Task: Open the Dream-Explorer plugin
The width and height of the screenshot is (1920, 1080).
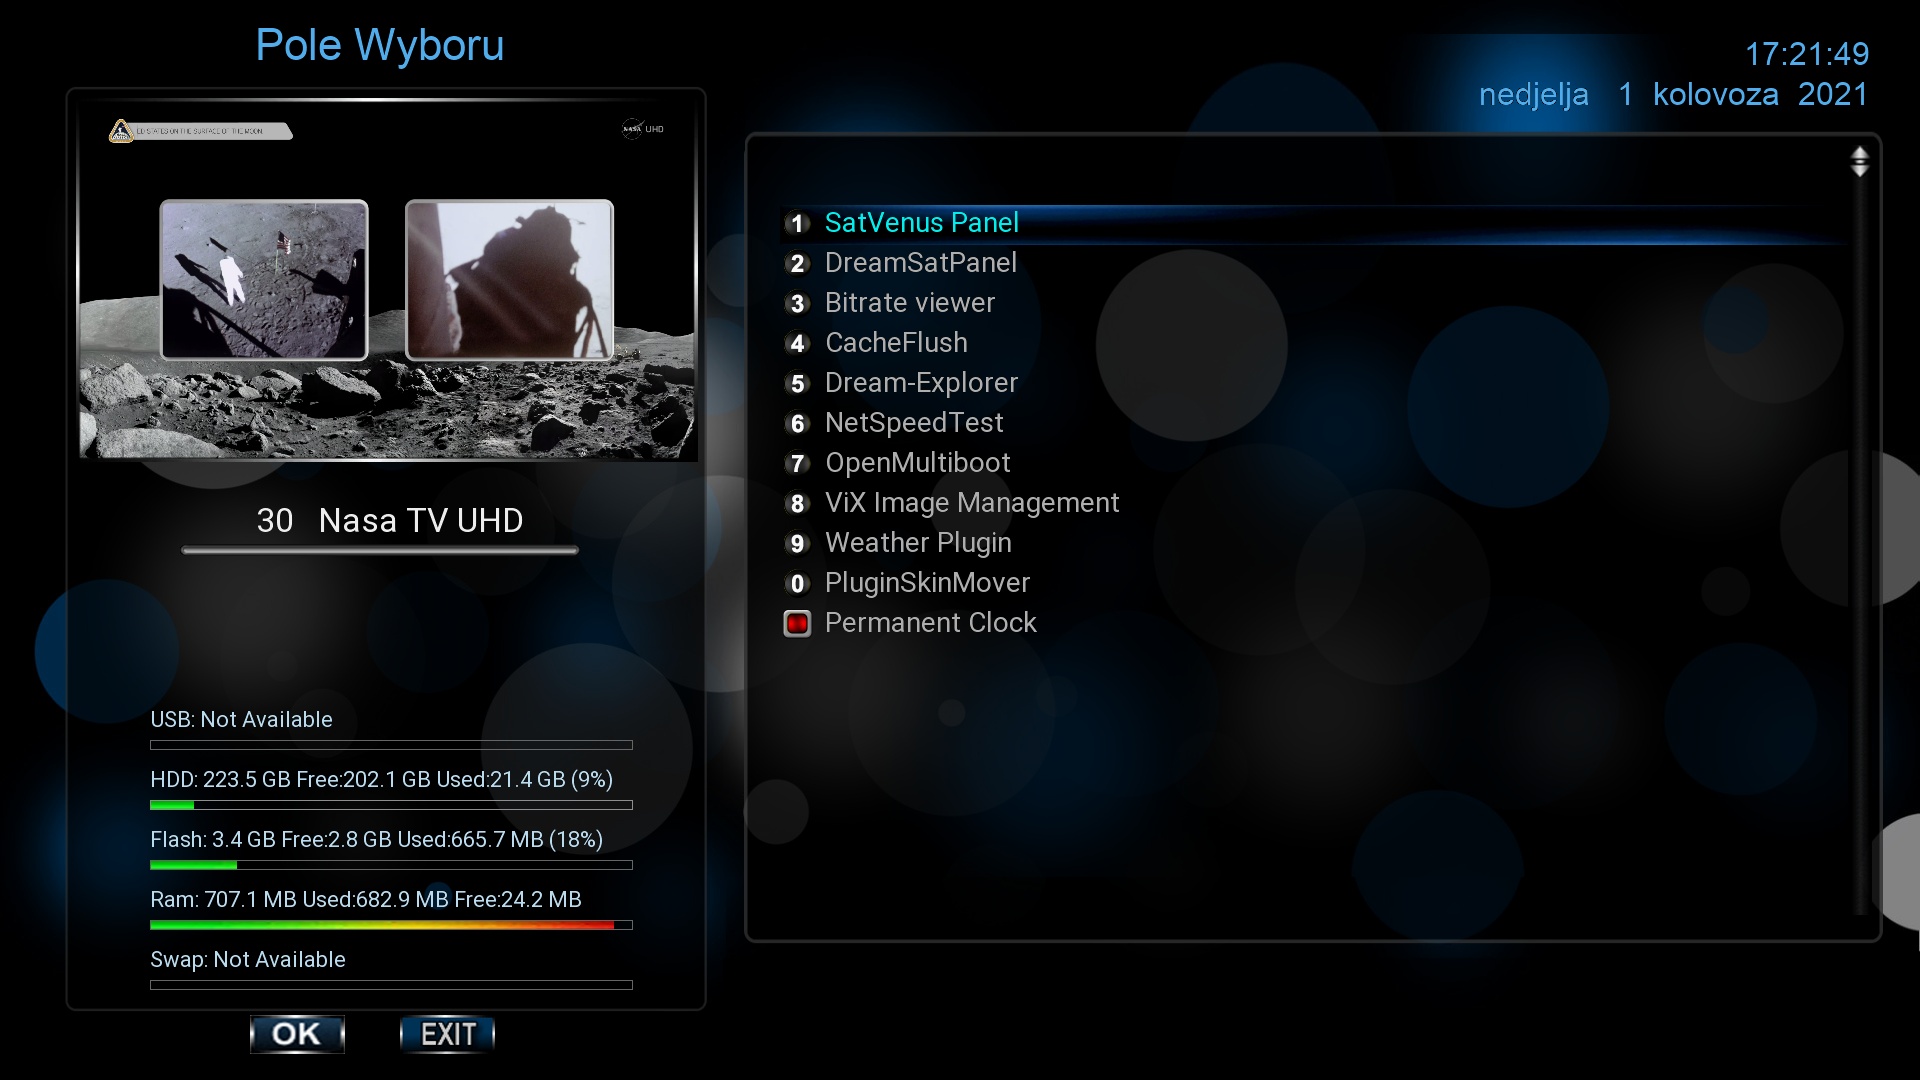Action: [x=1313, y=383]
